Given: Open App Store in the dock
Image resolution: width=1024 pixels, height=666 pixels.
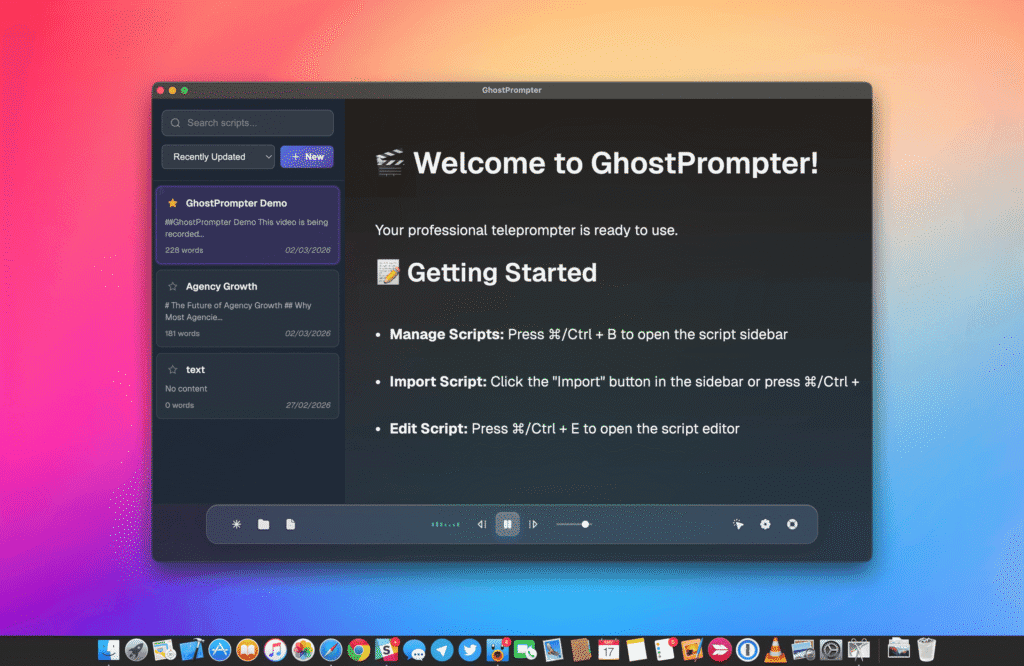Looking at the screenshot, I should [x=219, y=650].
